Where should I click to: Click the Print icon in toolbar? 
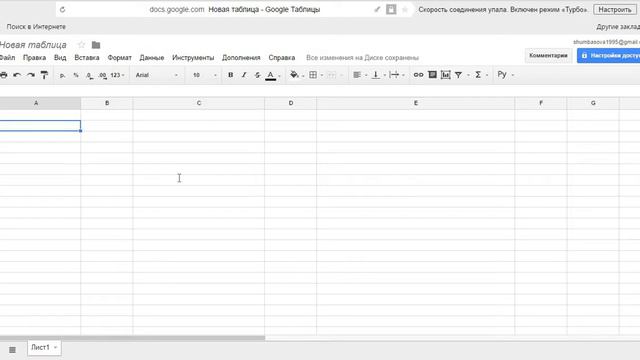pos(3,75)
